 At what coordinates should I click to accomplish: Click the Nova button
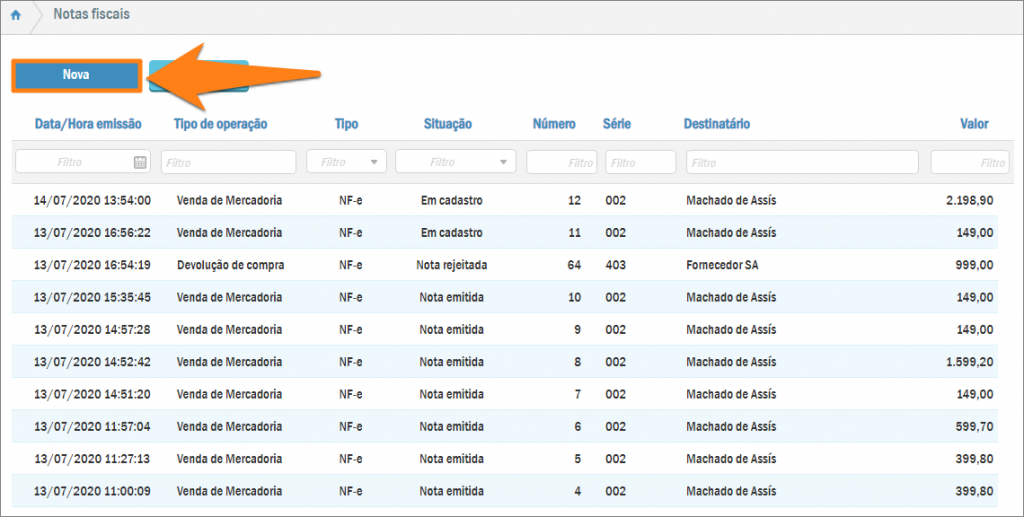[76, 76]
